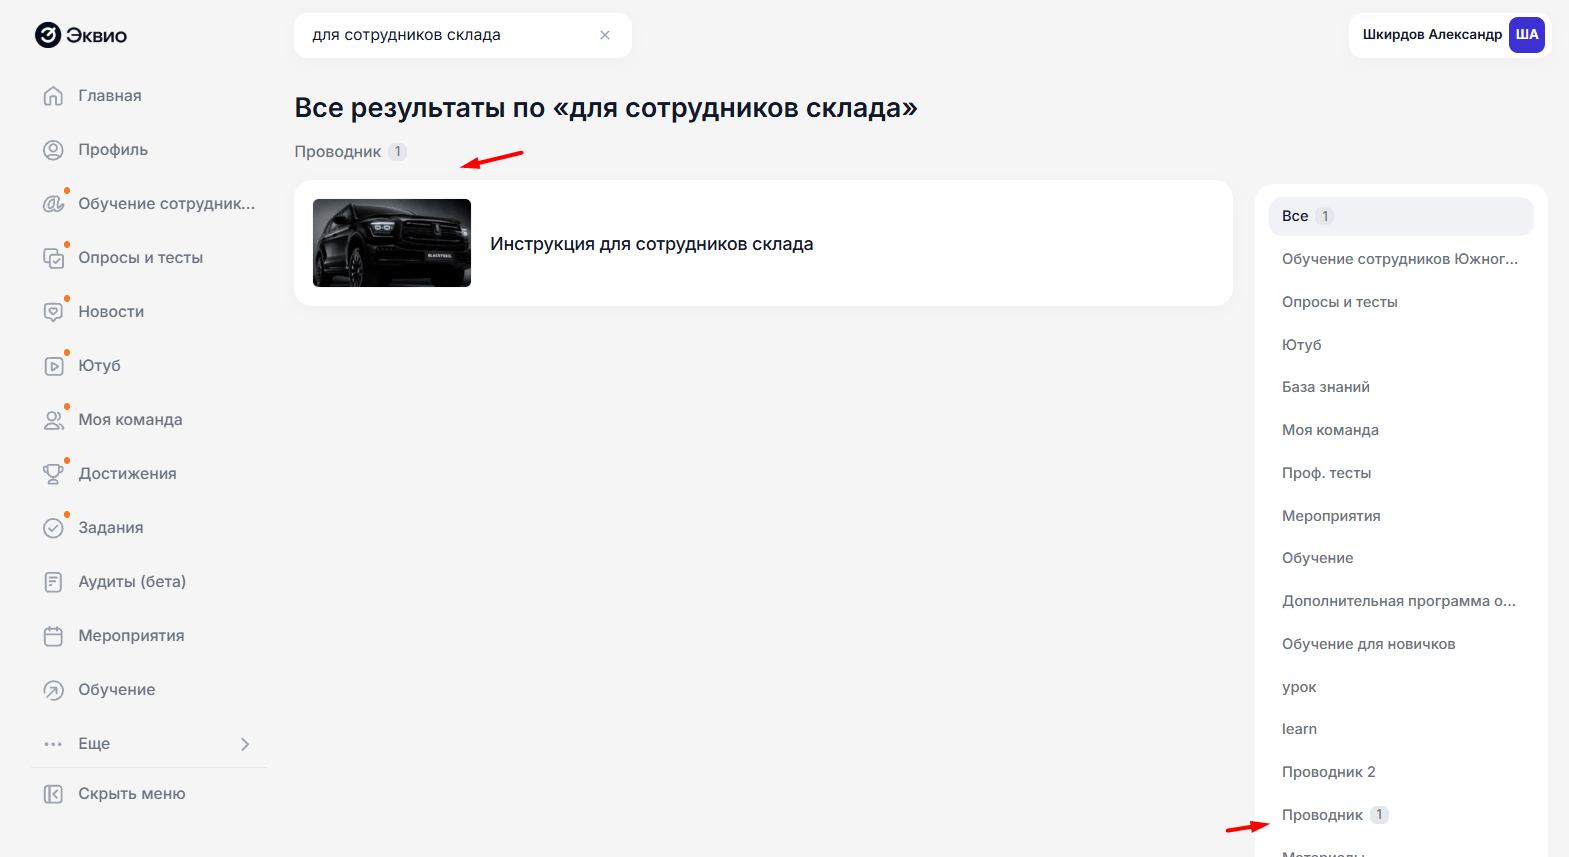This screenshot has height=857, width=1569.
Task: Click the Профиль user icon
Action: click(x=53, y=150)
